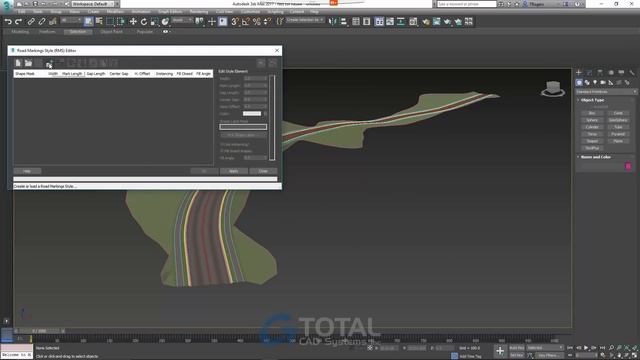The height and width of the screenshot is (360, 640).
Task: Collapse the Name and Color rollout
Action: pyautogui.click(x=595, y=157)
